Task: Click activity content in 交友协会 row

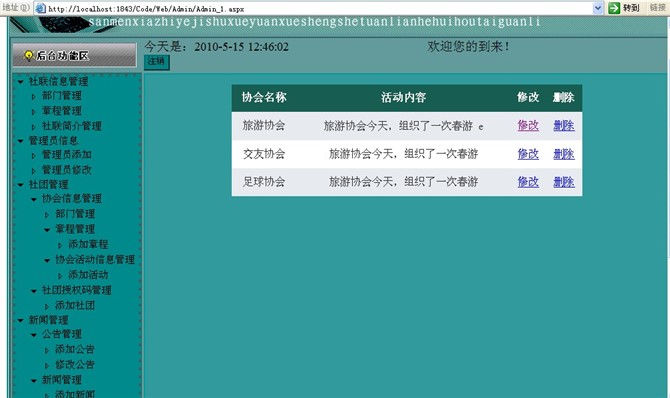Action: tap(403, 154)
